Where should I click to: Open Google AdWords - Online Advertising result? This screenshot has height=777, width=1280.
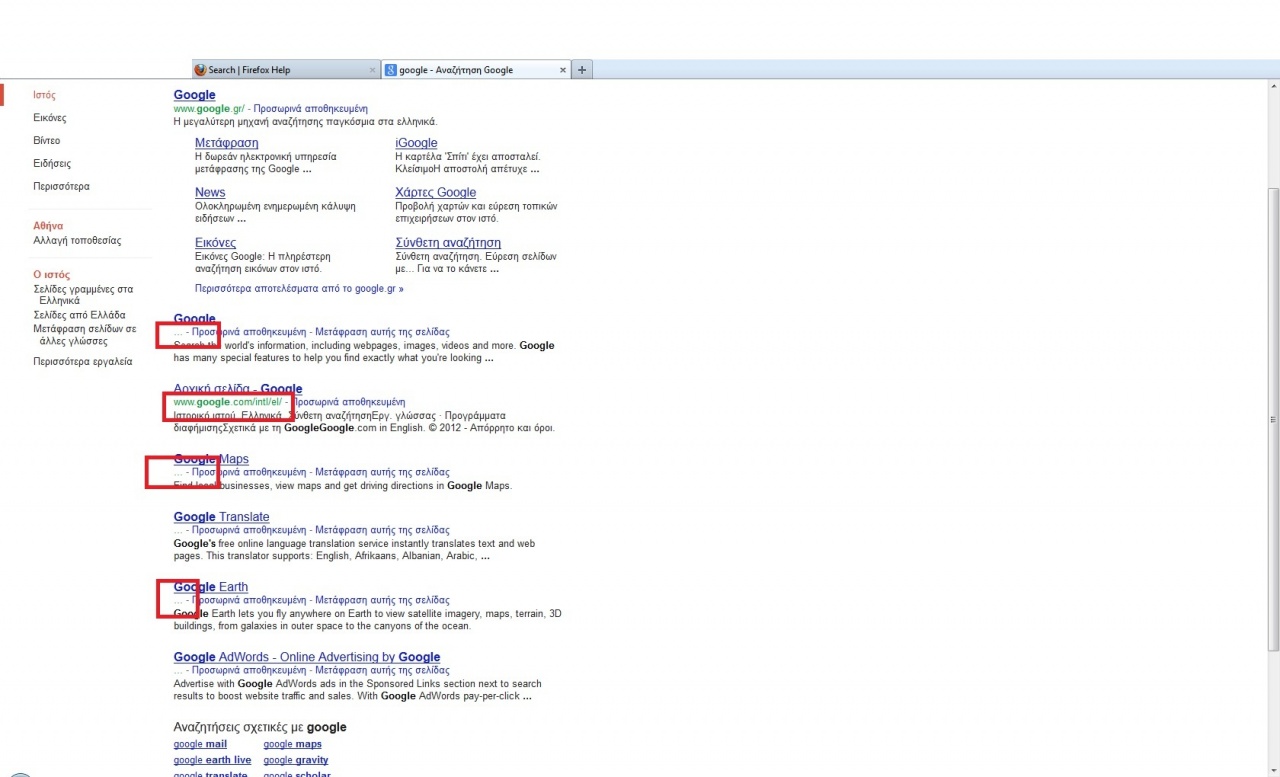pos(307,657)
